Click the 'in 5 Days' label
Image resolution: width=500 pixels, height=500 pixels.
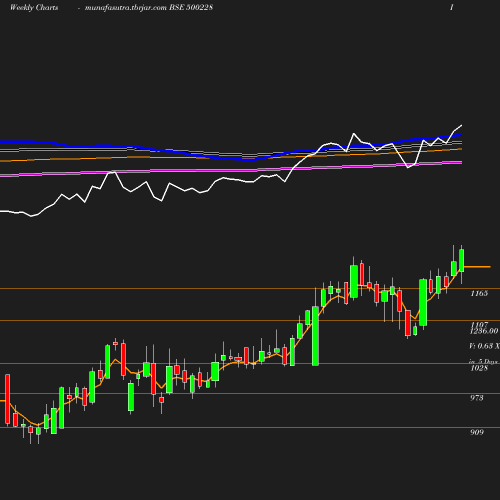[x=483, y=361]
